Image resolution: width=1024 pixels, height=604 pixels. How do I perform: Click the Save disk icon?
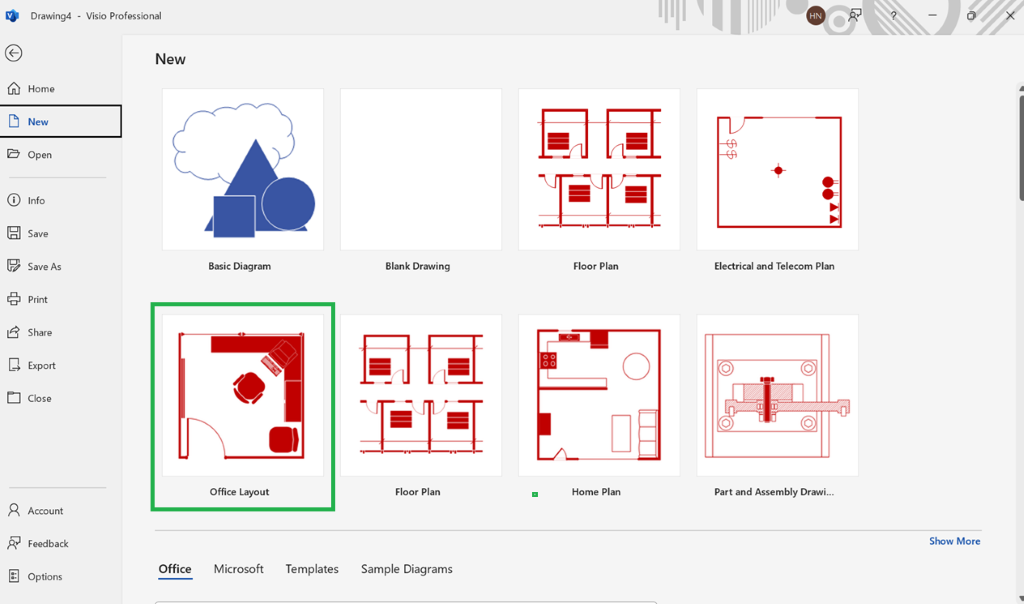click(x=14, y=233)
